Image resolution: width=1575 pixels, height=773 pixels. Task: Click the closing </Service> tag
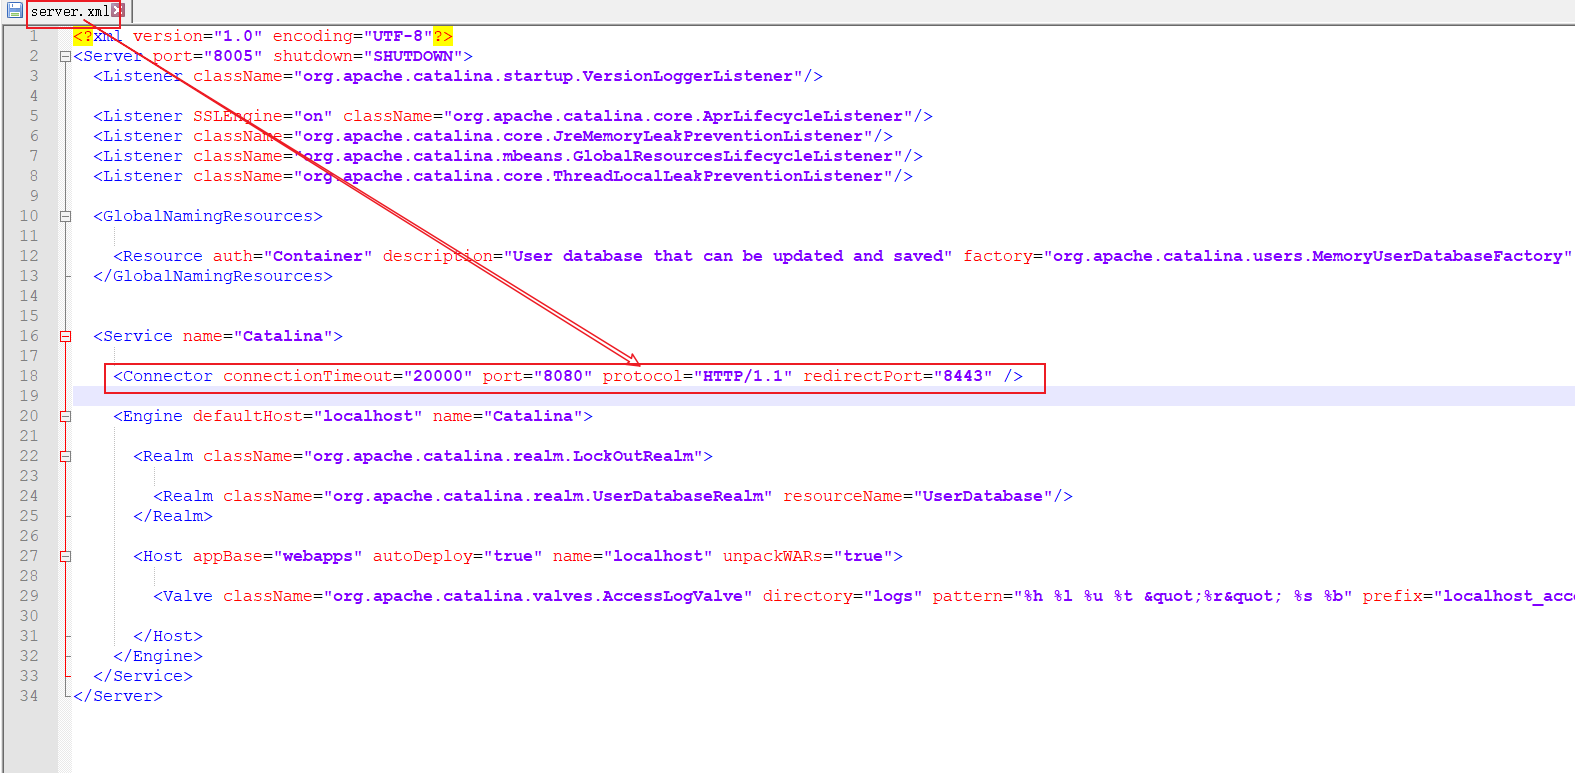[143, 676]
